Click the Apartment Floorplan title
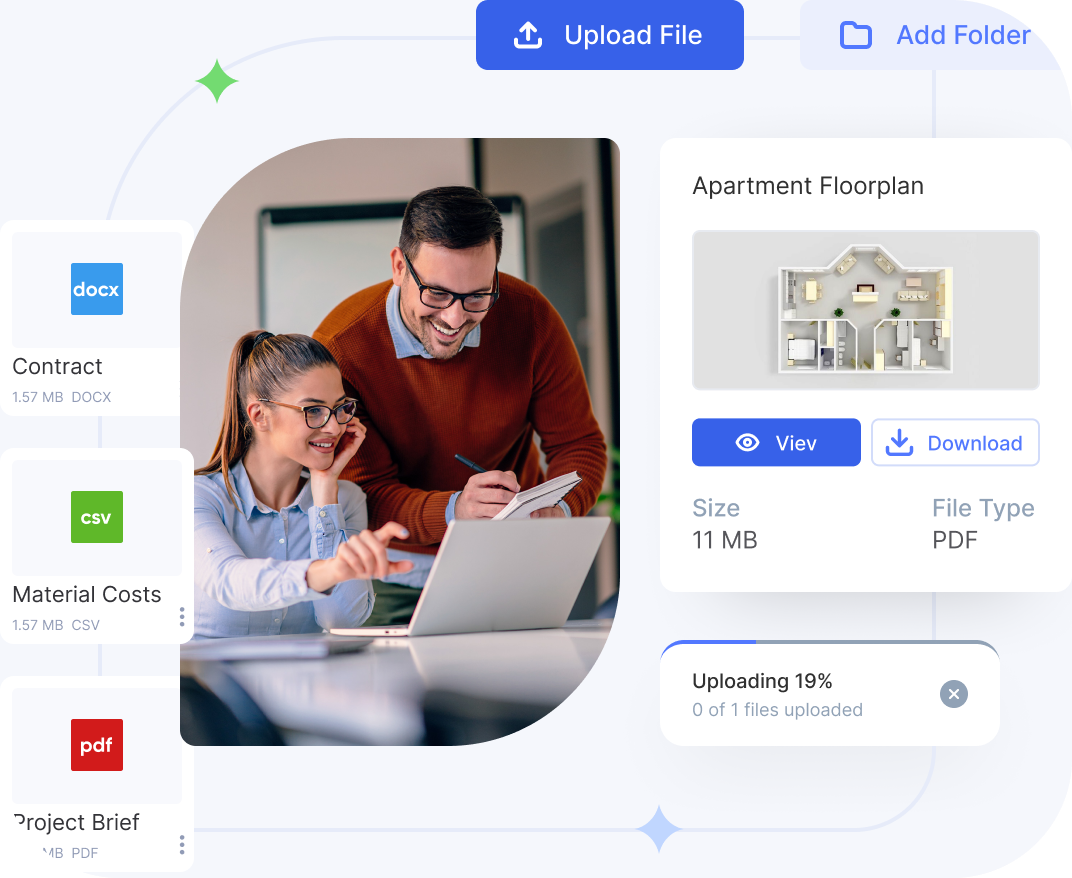This screenshot has height=878, width=1072. point(807,186)
